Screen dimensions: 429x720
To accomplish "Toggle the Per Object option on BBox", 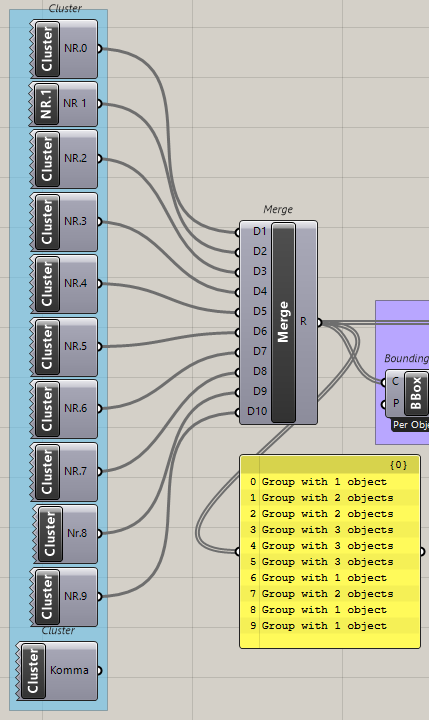I will (410, 425).
